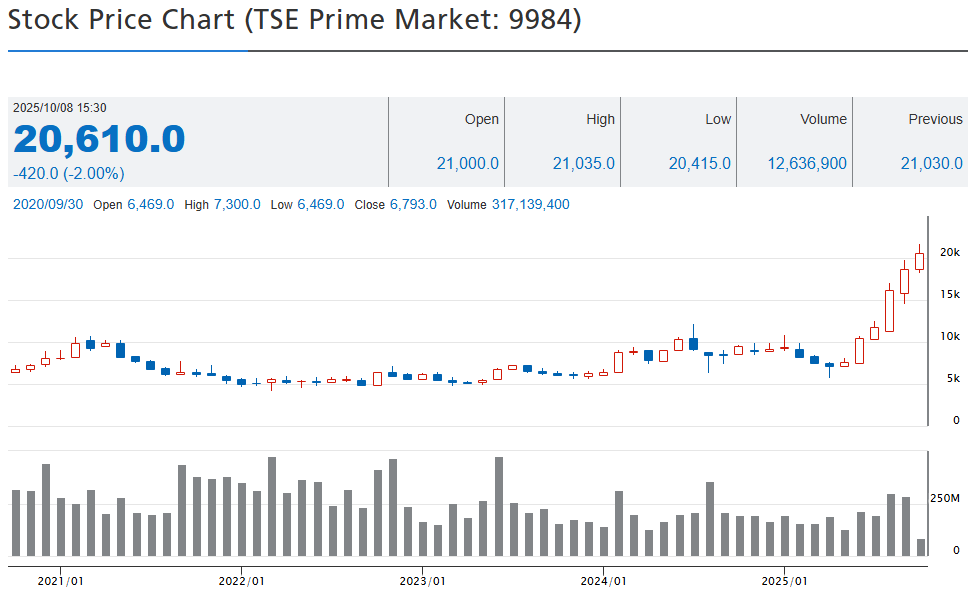Click the current price 20,610.0
Viewport: 975px width, 597px height.
coord(99,139)
